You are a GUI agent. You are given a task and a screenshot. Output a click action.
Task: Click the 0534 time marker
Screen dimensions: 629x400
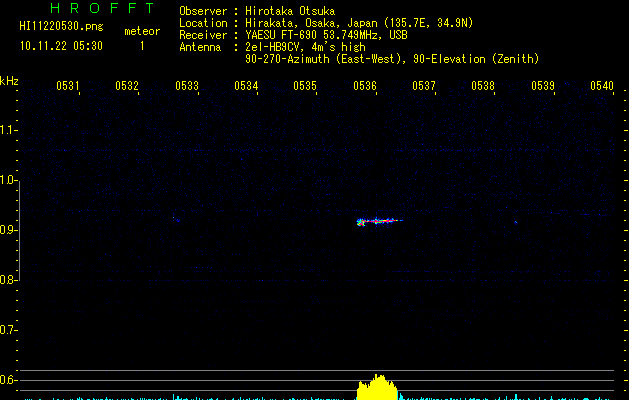click(246, 85)
